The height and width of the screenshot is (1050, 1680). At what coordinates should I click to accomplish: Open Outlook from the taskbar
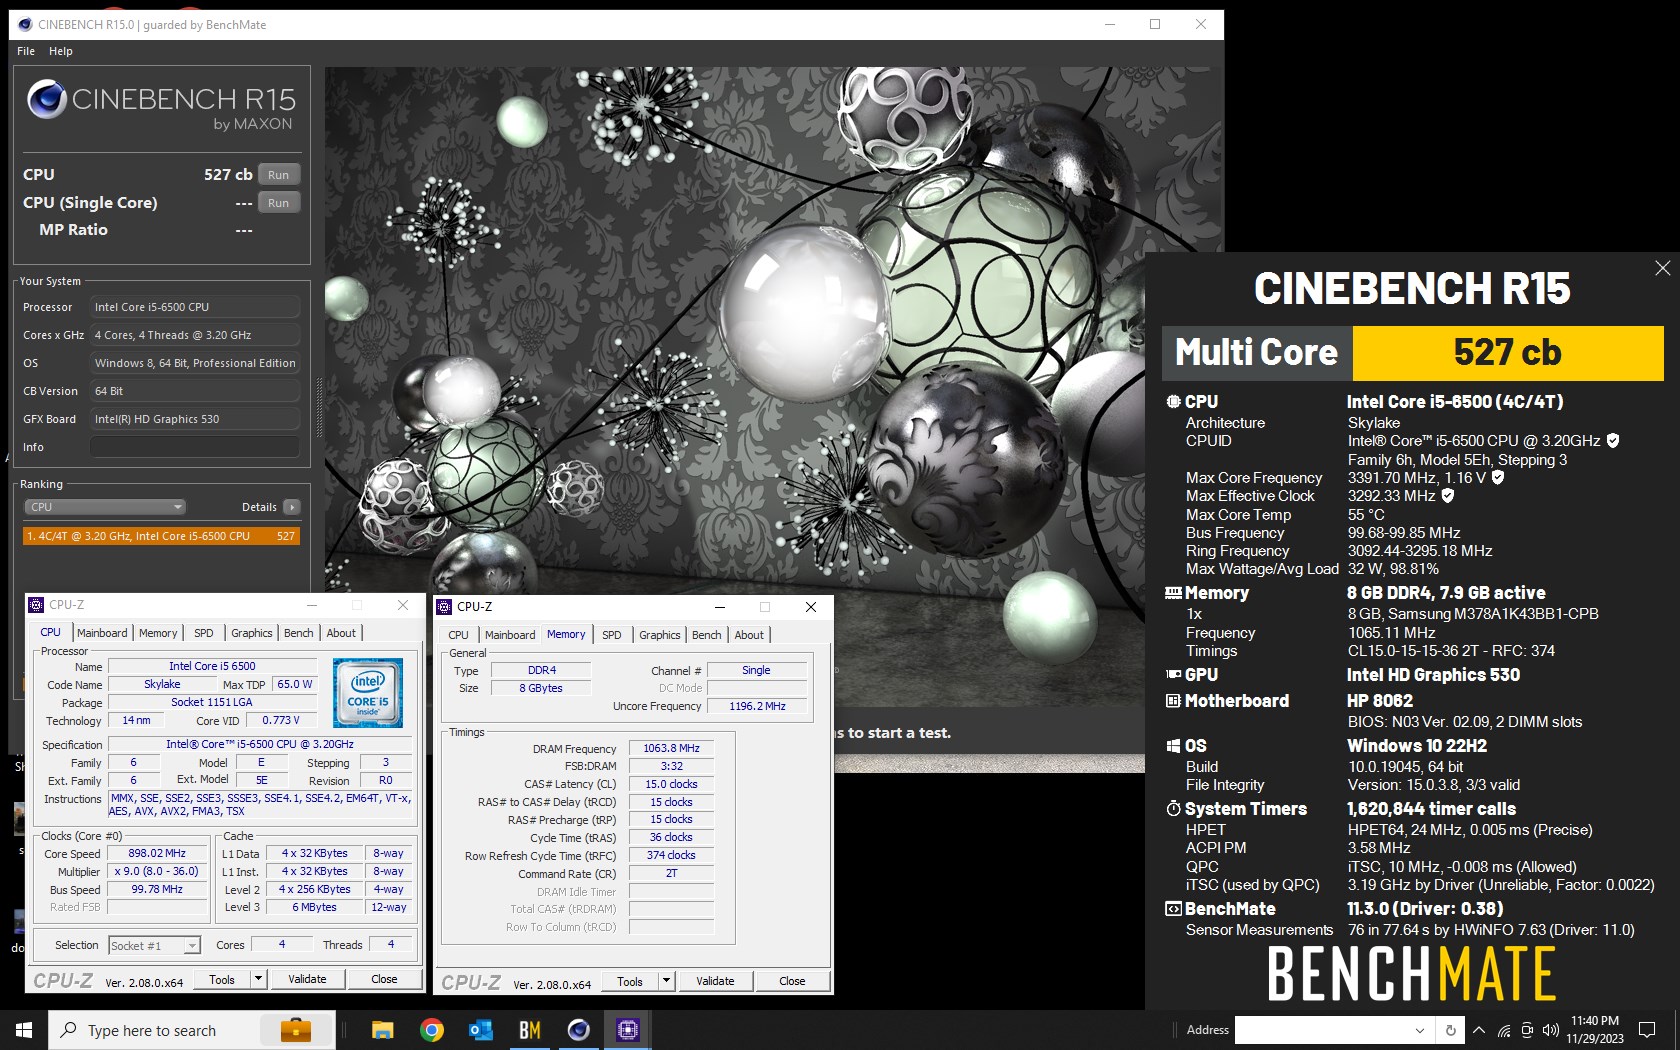click(x=480, y=1030)
